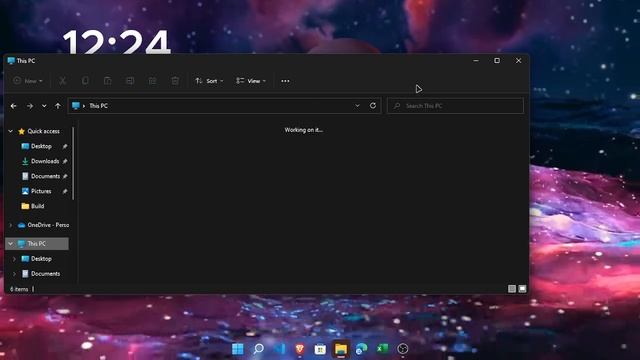The image size is (640, 360).
Task: Open Downloads under Quick access
Action: click(45, 161)
